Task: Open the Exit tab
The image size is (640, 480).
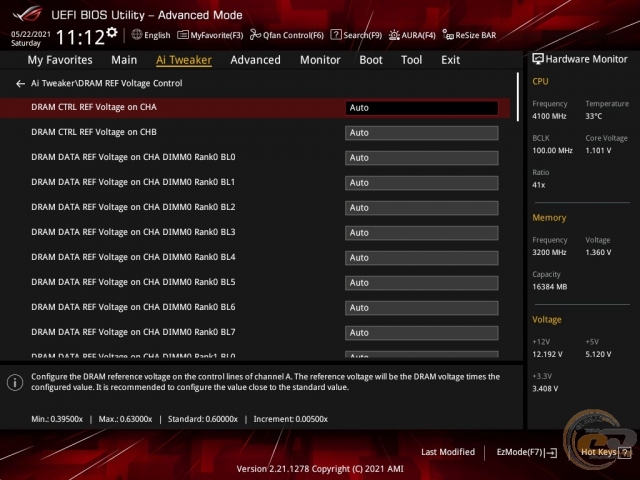Action: 450,60
